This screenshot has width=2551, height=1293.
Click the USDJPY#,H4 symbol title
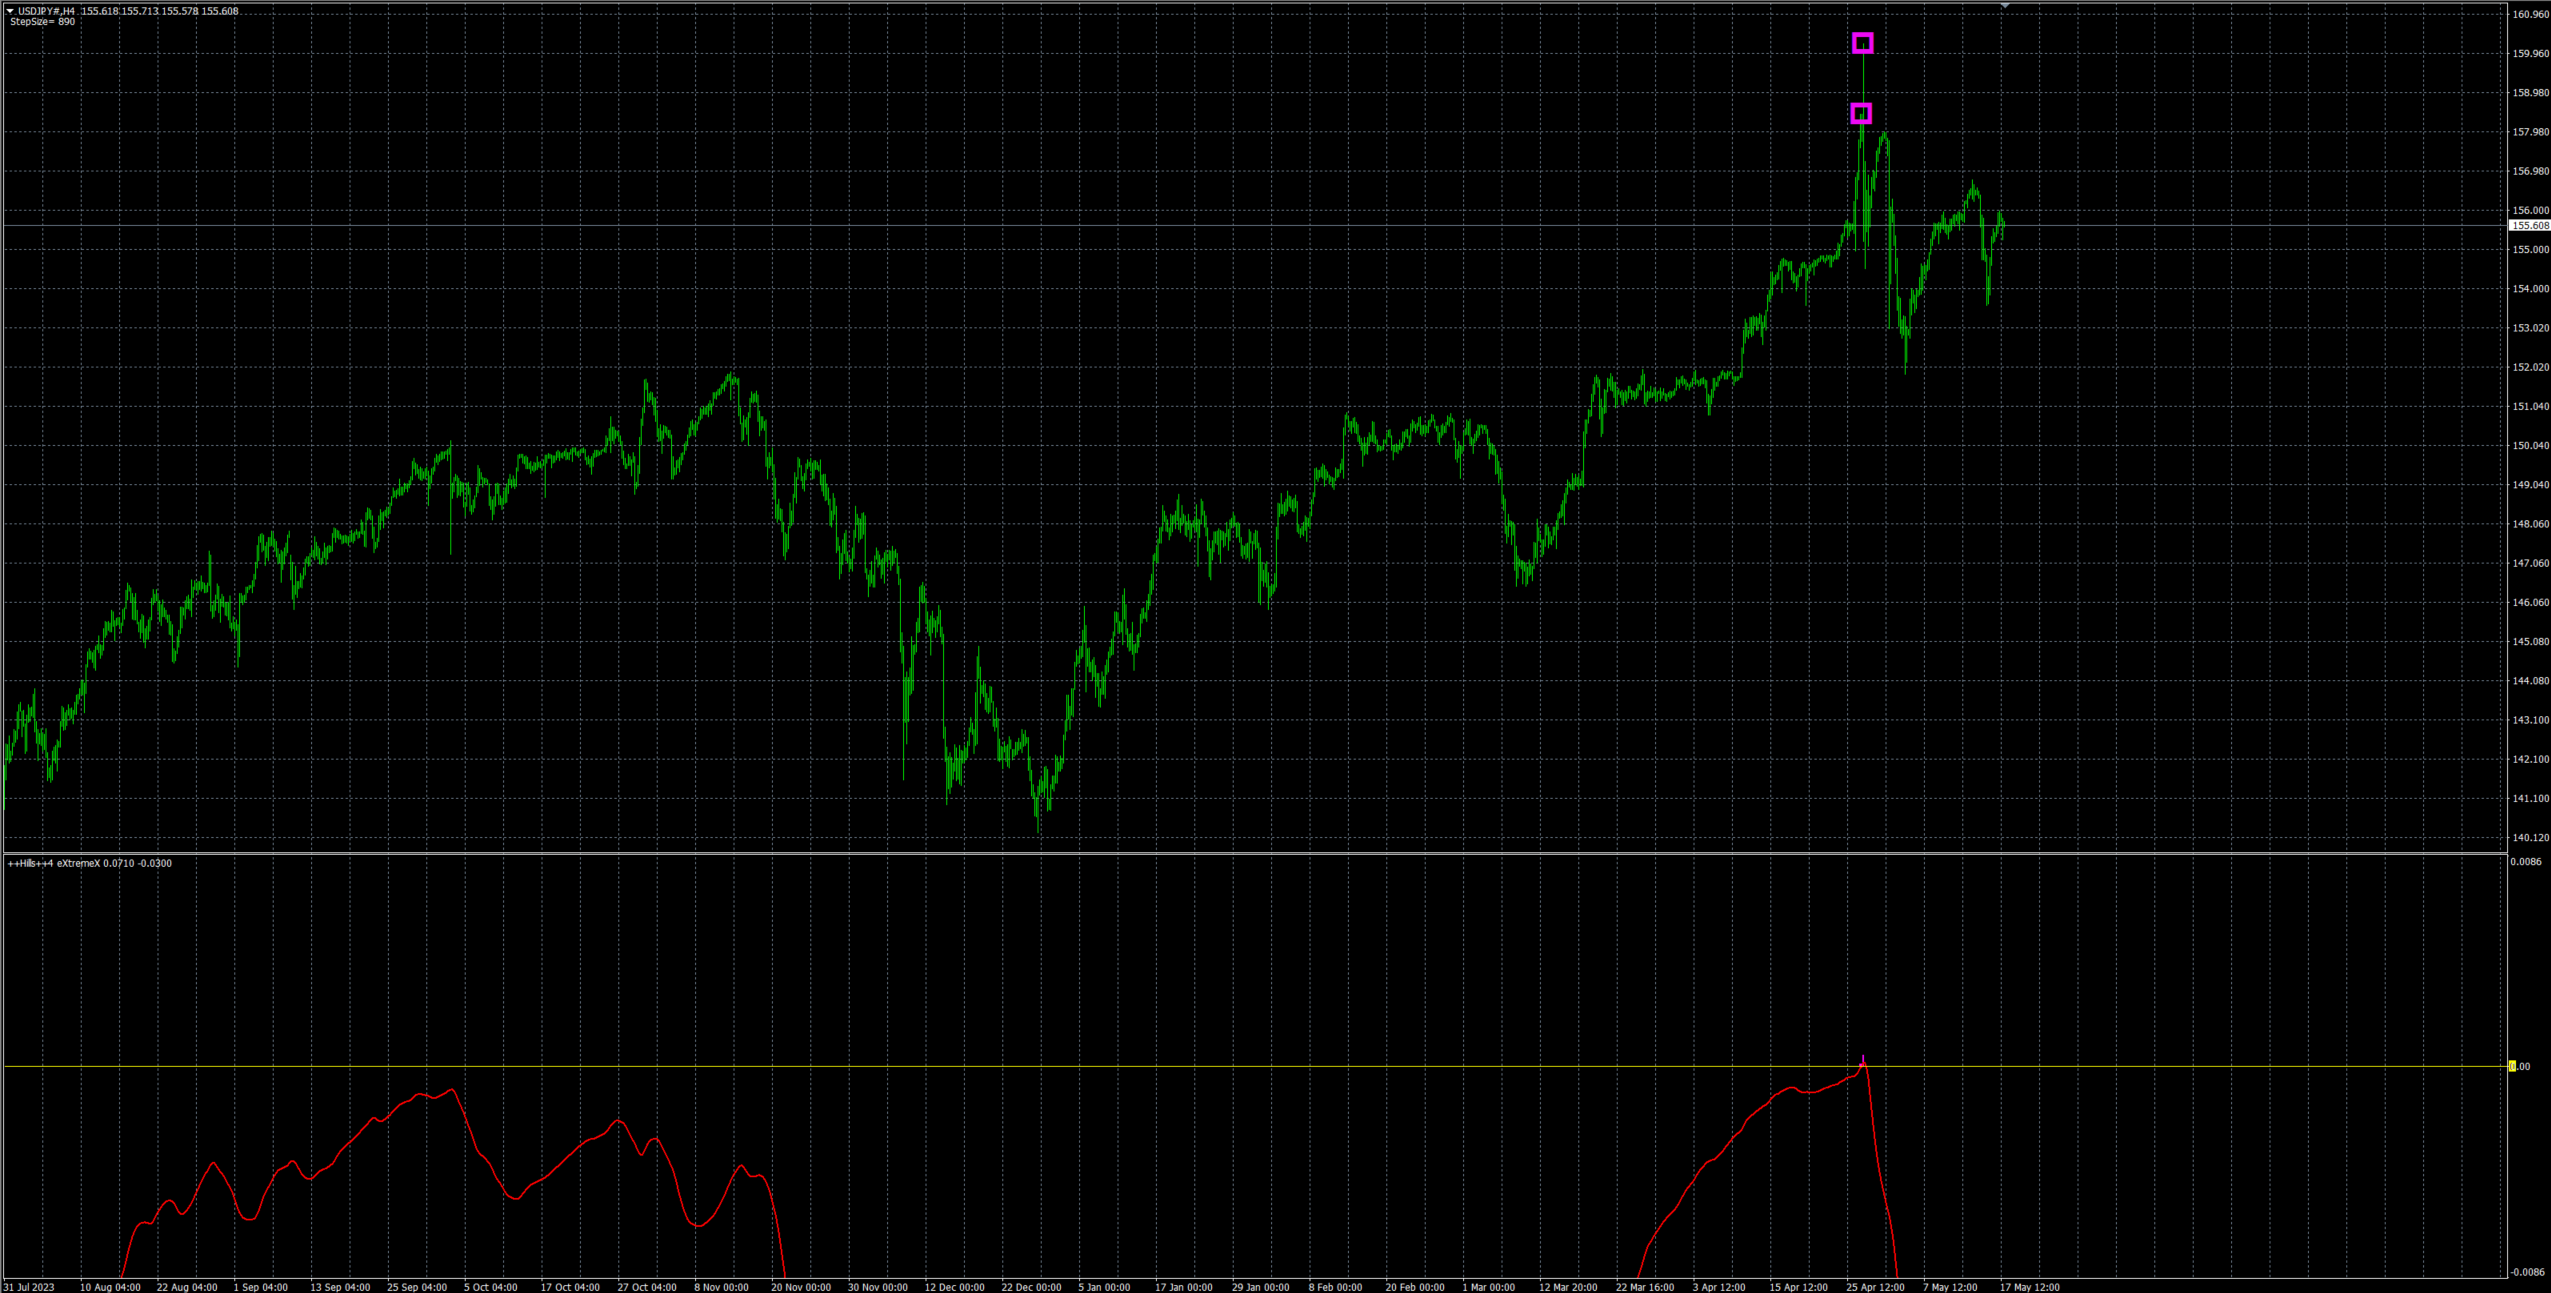(46, 11)
